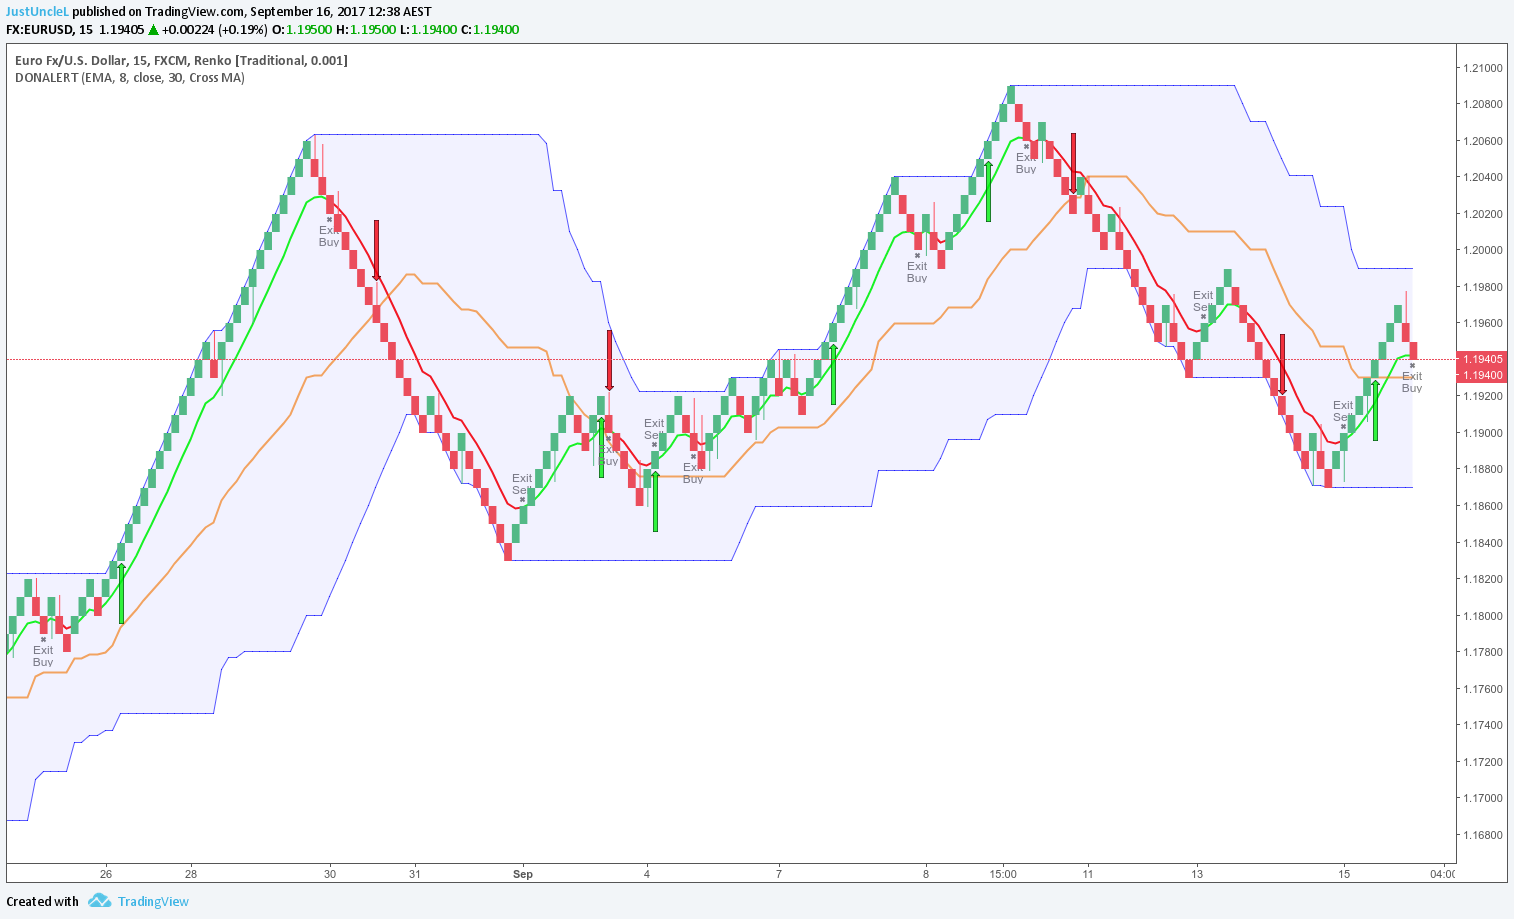Click the 1.18200 price axis label
1514x919 pixels.
click(x=1482, y=579)
